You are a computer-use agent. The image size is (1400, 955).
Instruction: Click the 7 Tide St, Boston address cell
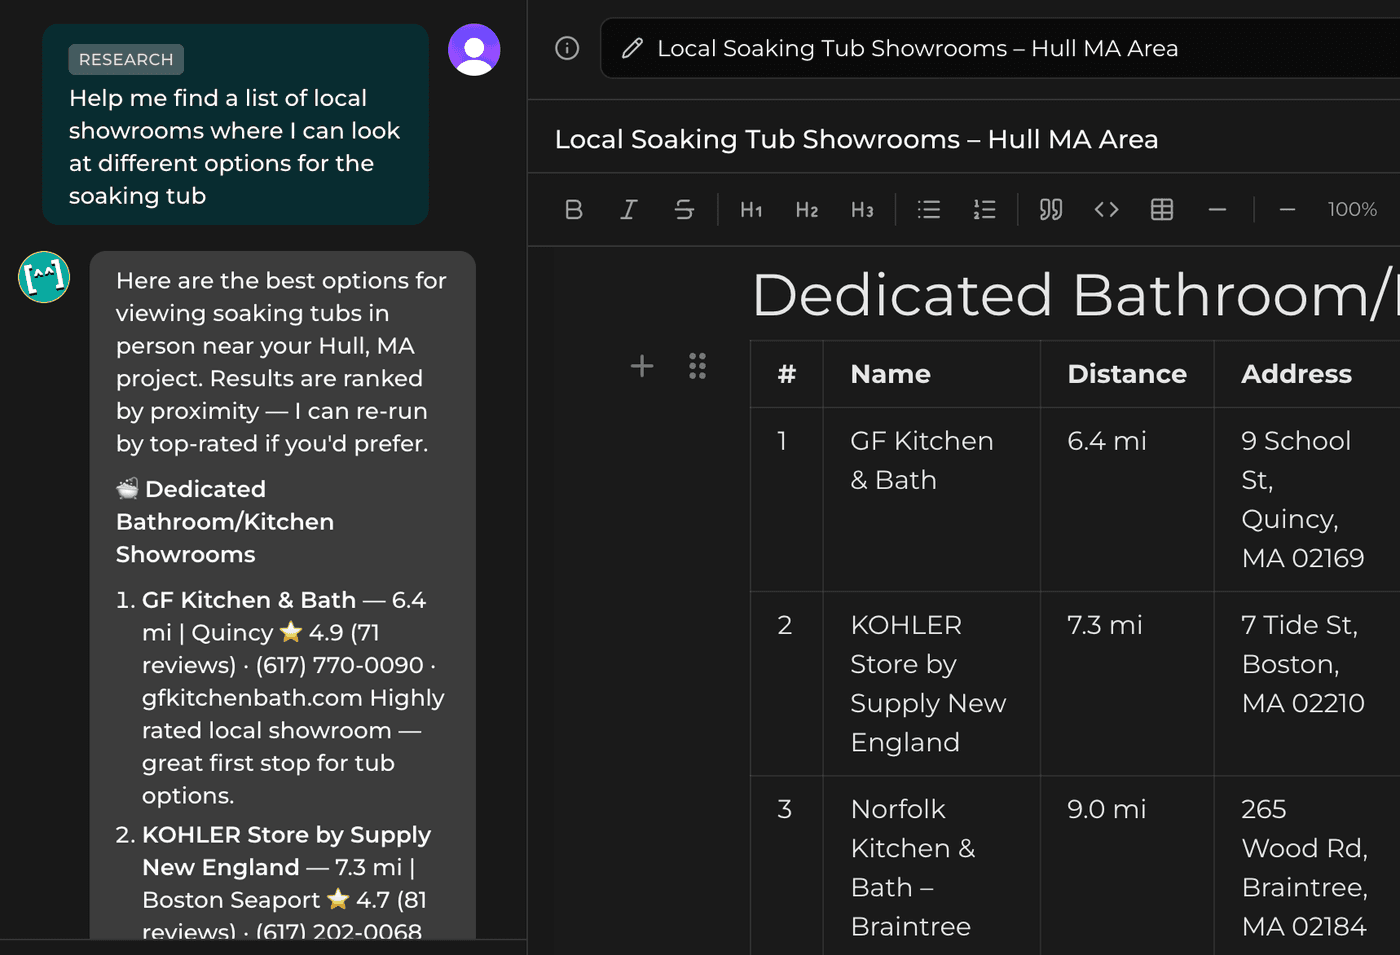(1307, 683)
